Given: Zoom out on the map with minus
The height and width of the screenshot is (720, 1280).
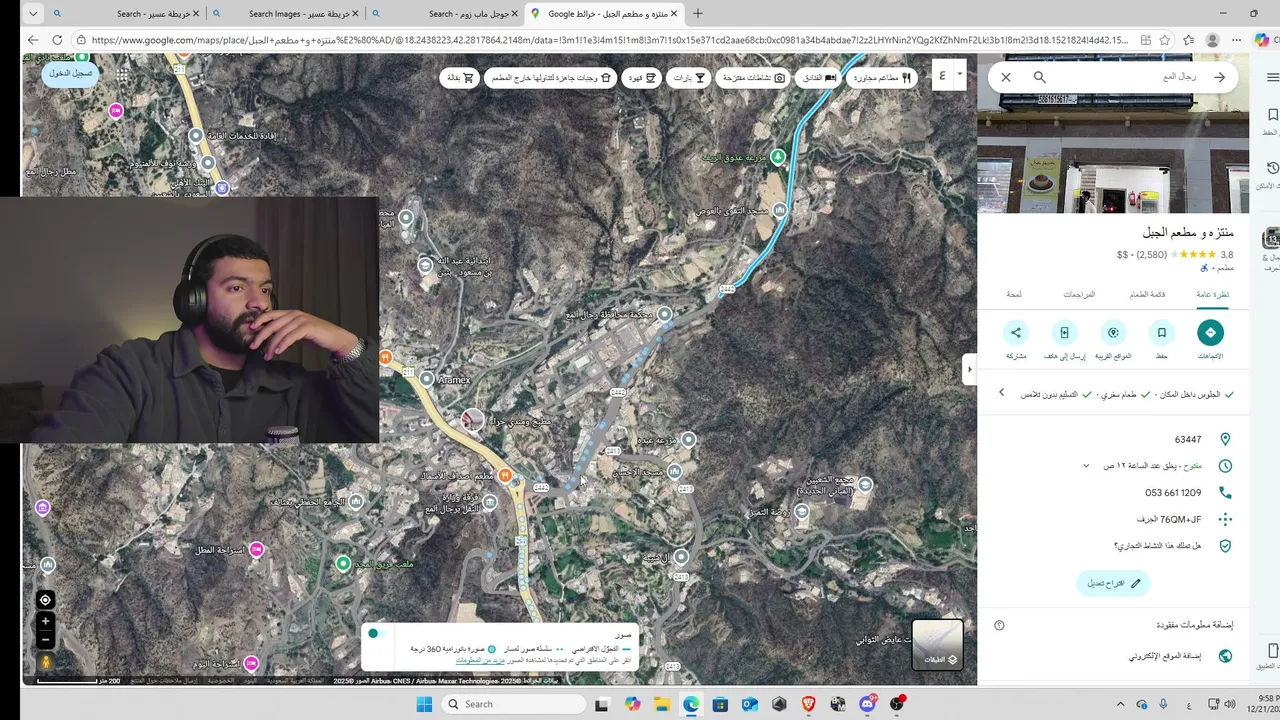Looking at the screenshot, I should coord(45,639).
